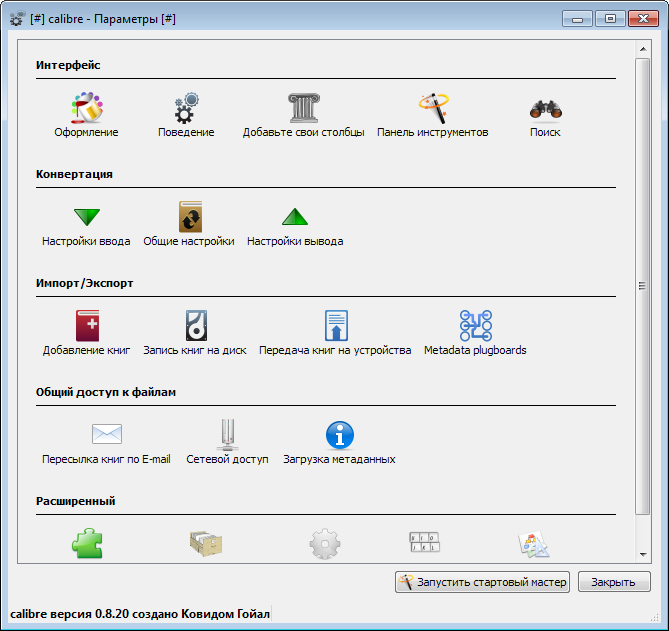Click the Настройки ввода label
669x631 pixels.
pos(86,241)
